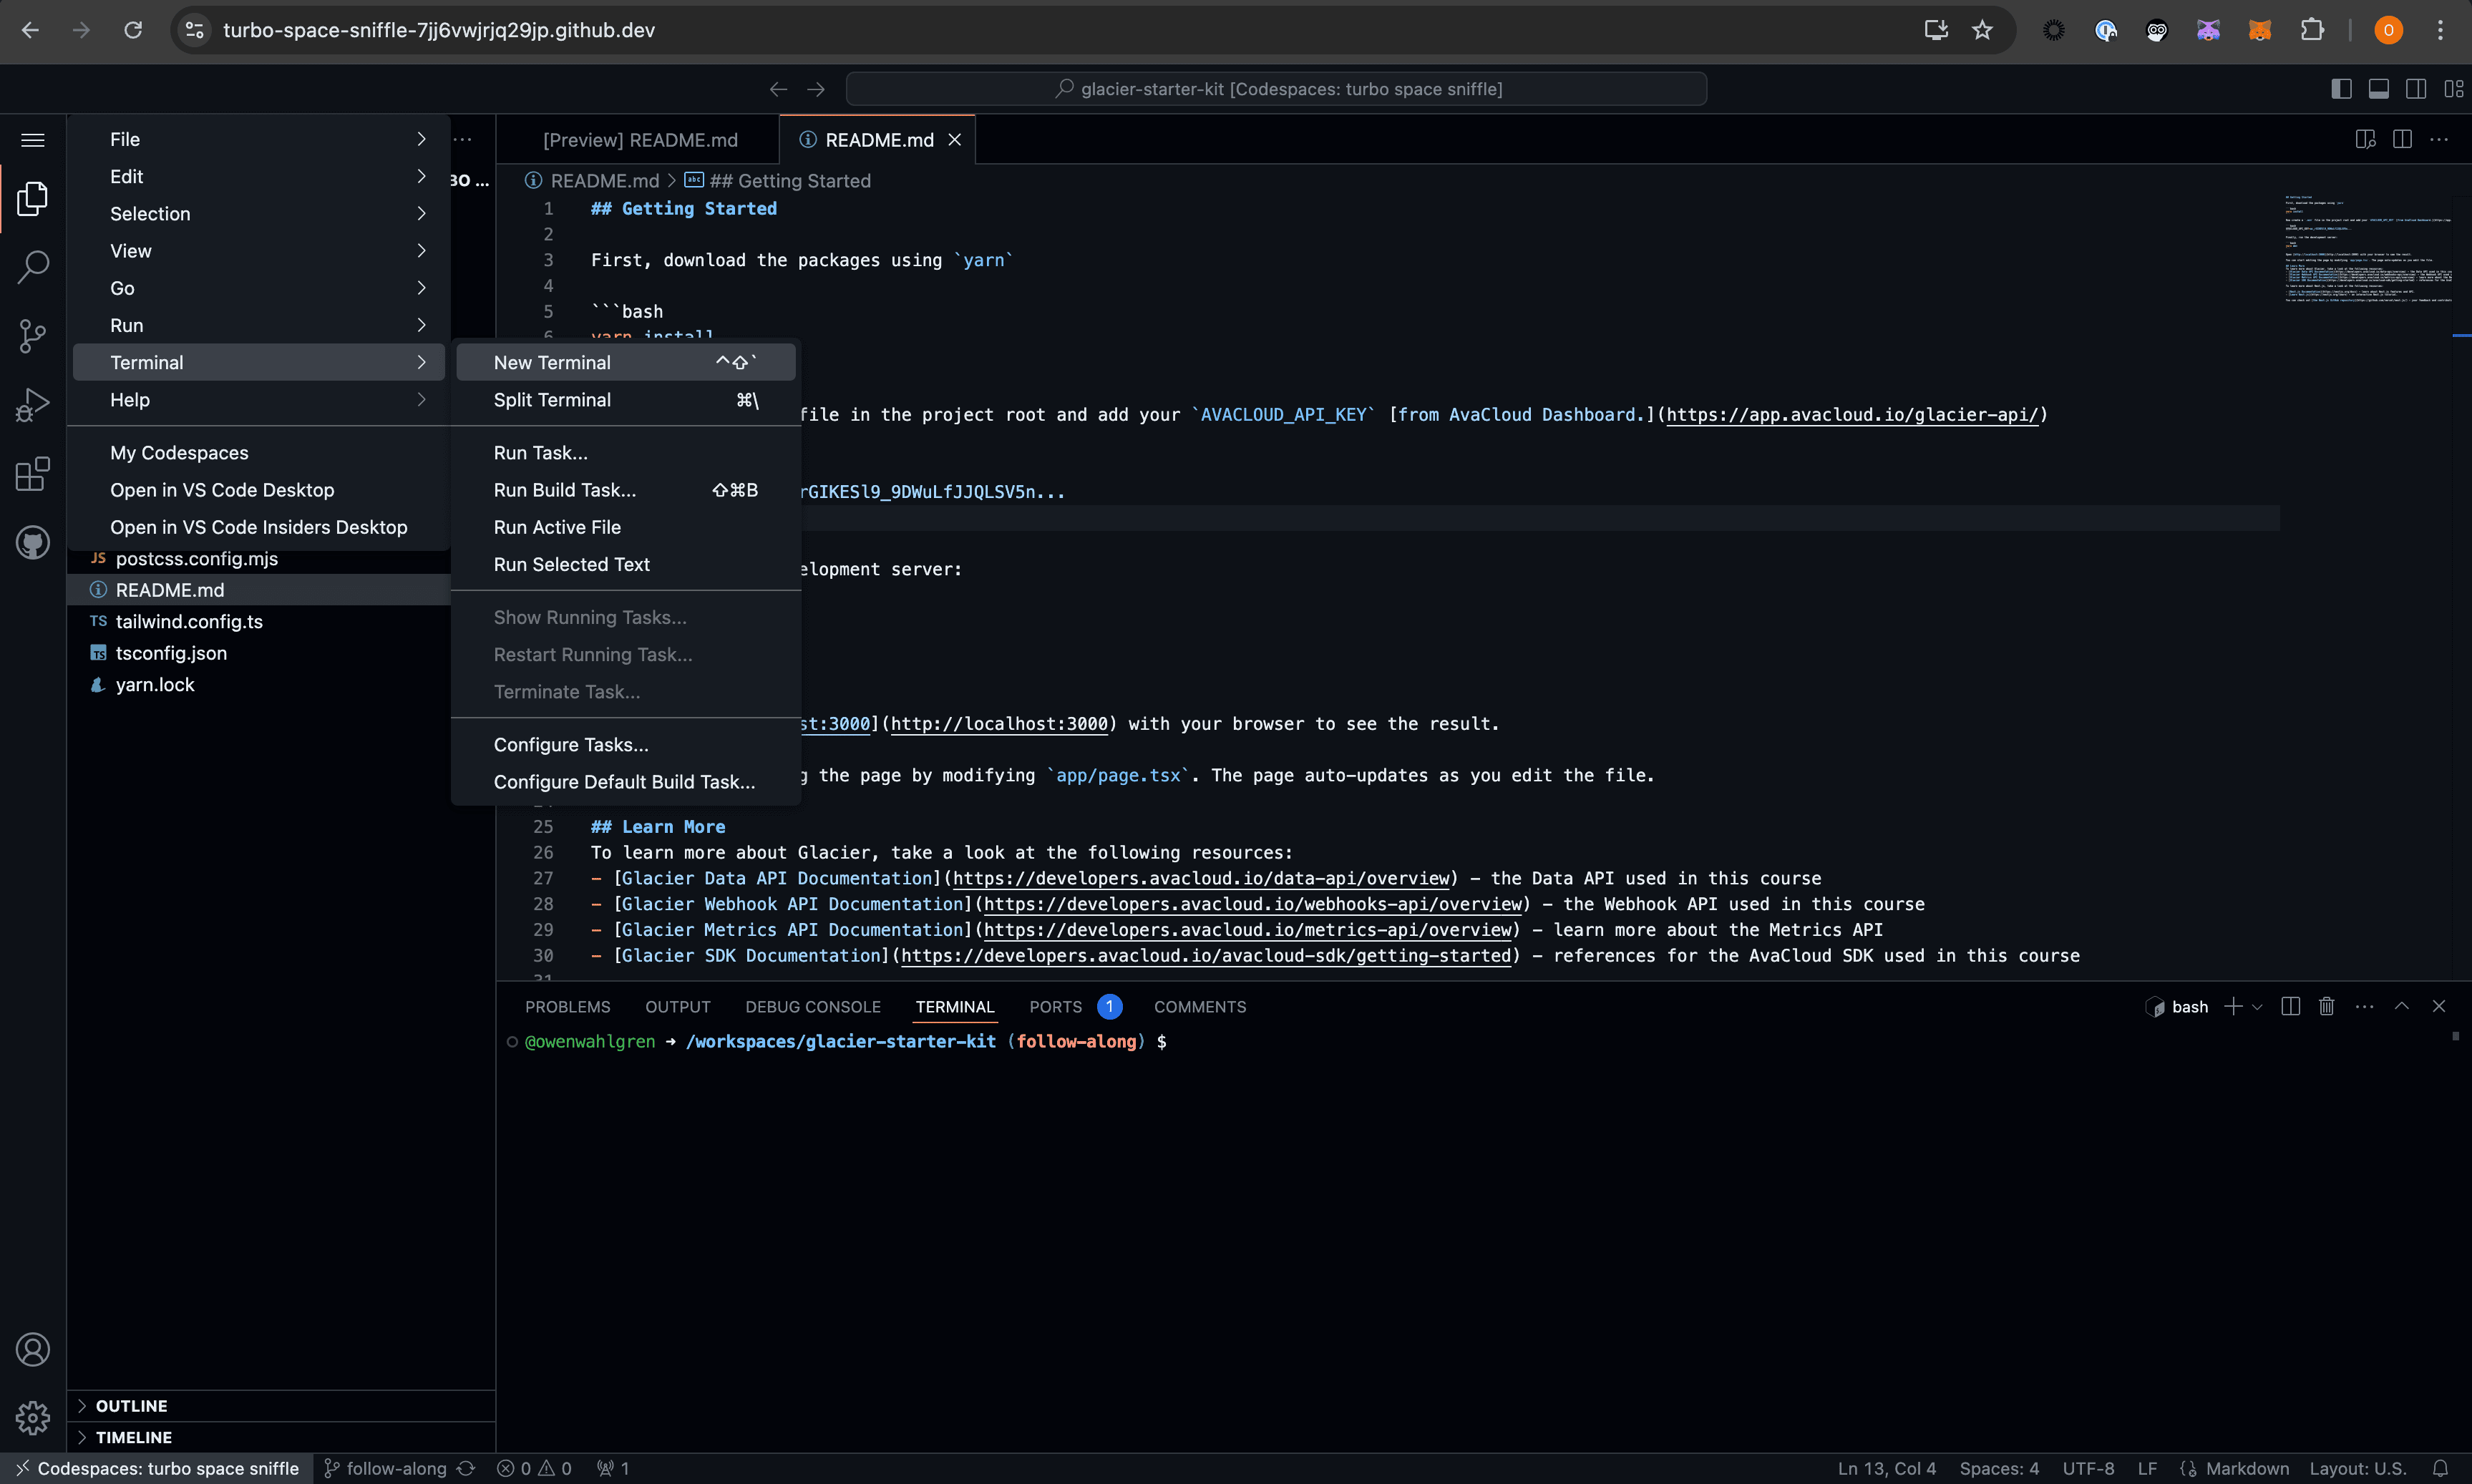The image size is (2472, 1484).
Task: Open the launch profile dropdown next to plus
Action: pos(2258,1007)
